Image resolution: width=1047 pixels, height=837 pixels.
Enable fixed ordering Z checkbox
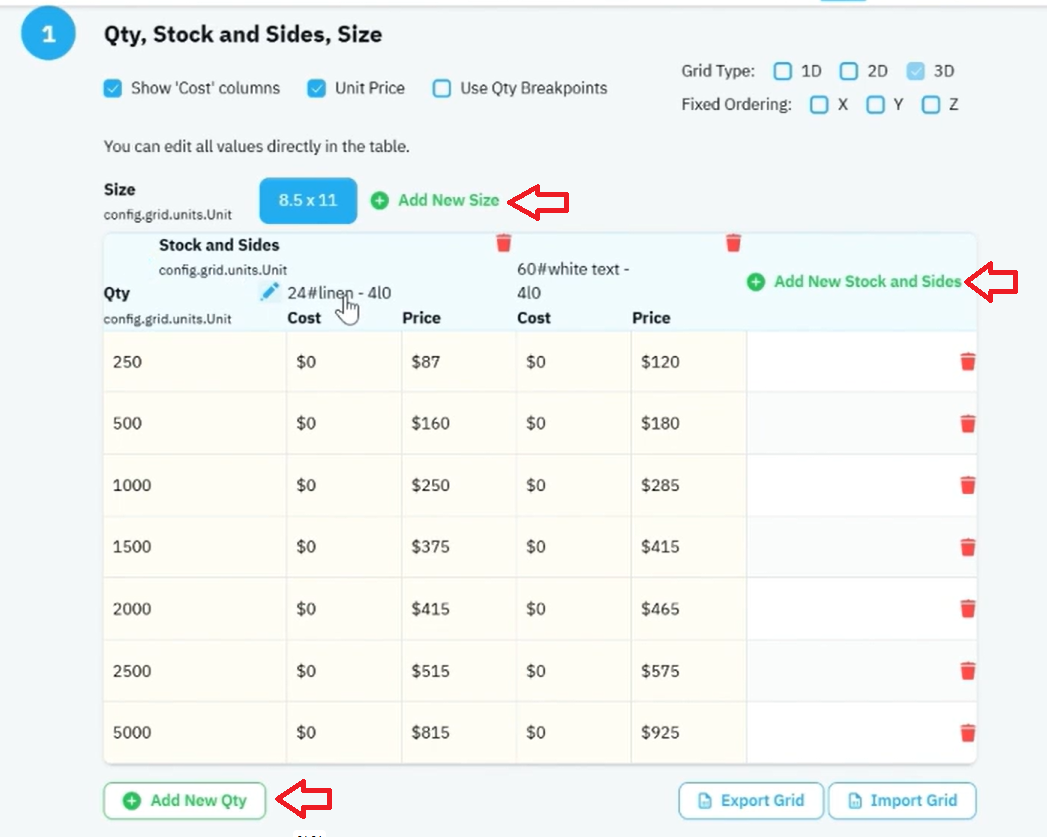click(x=931, y=104)
